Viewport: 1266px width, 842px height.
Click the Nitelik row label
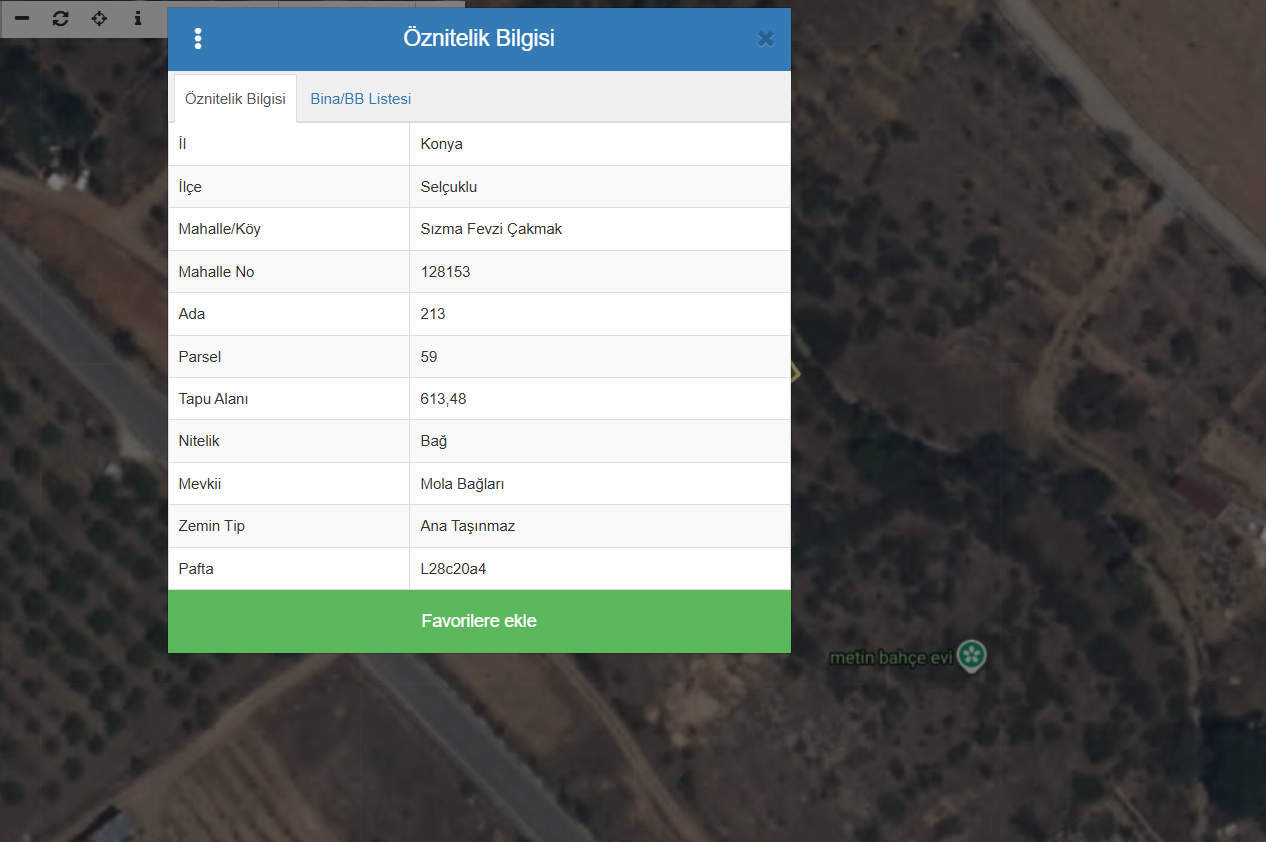198,441
